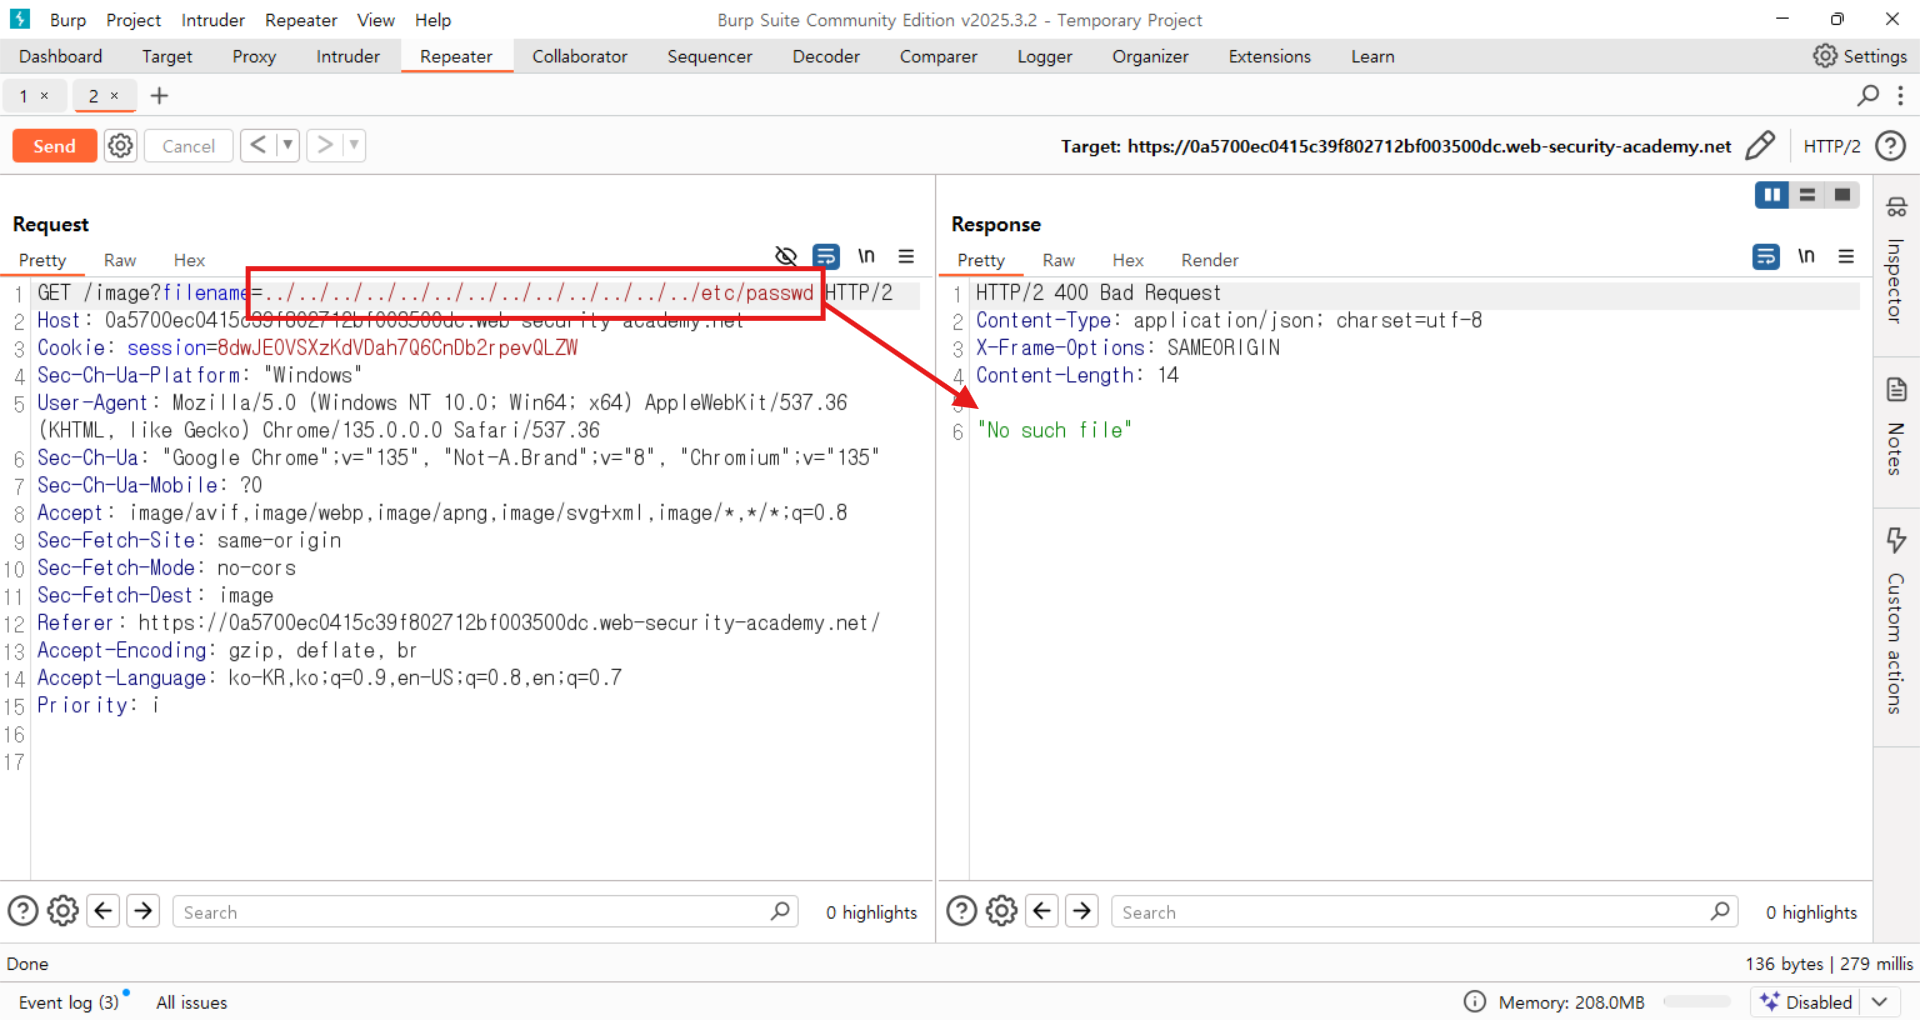Viewport: 1920px width, 1020px height.
Task: Open the Repeater tab options kebab menu
Action: click(1900, 95)
